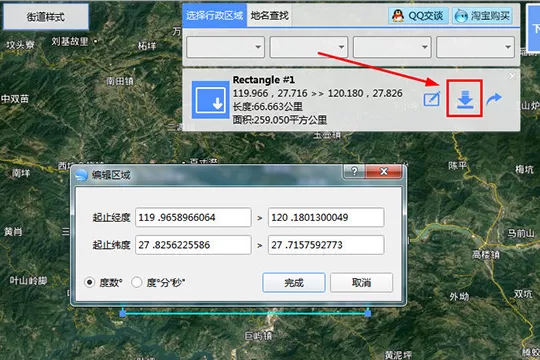
Task: Open the 街道样式 street style button
Action: tap(45, 17)
